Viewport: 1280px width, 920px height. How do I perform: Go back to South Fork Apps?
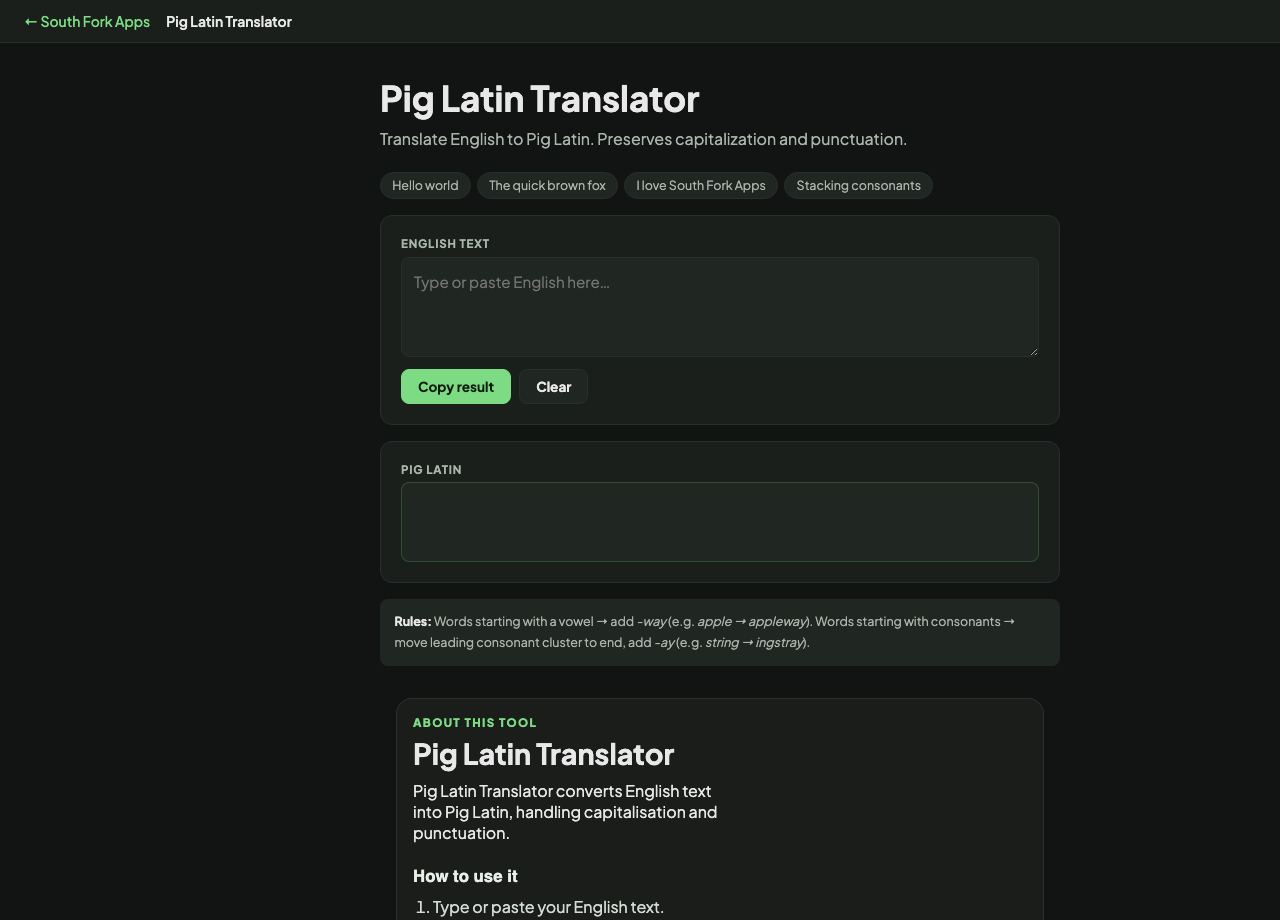(x=87, y=21)
